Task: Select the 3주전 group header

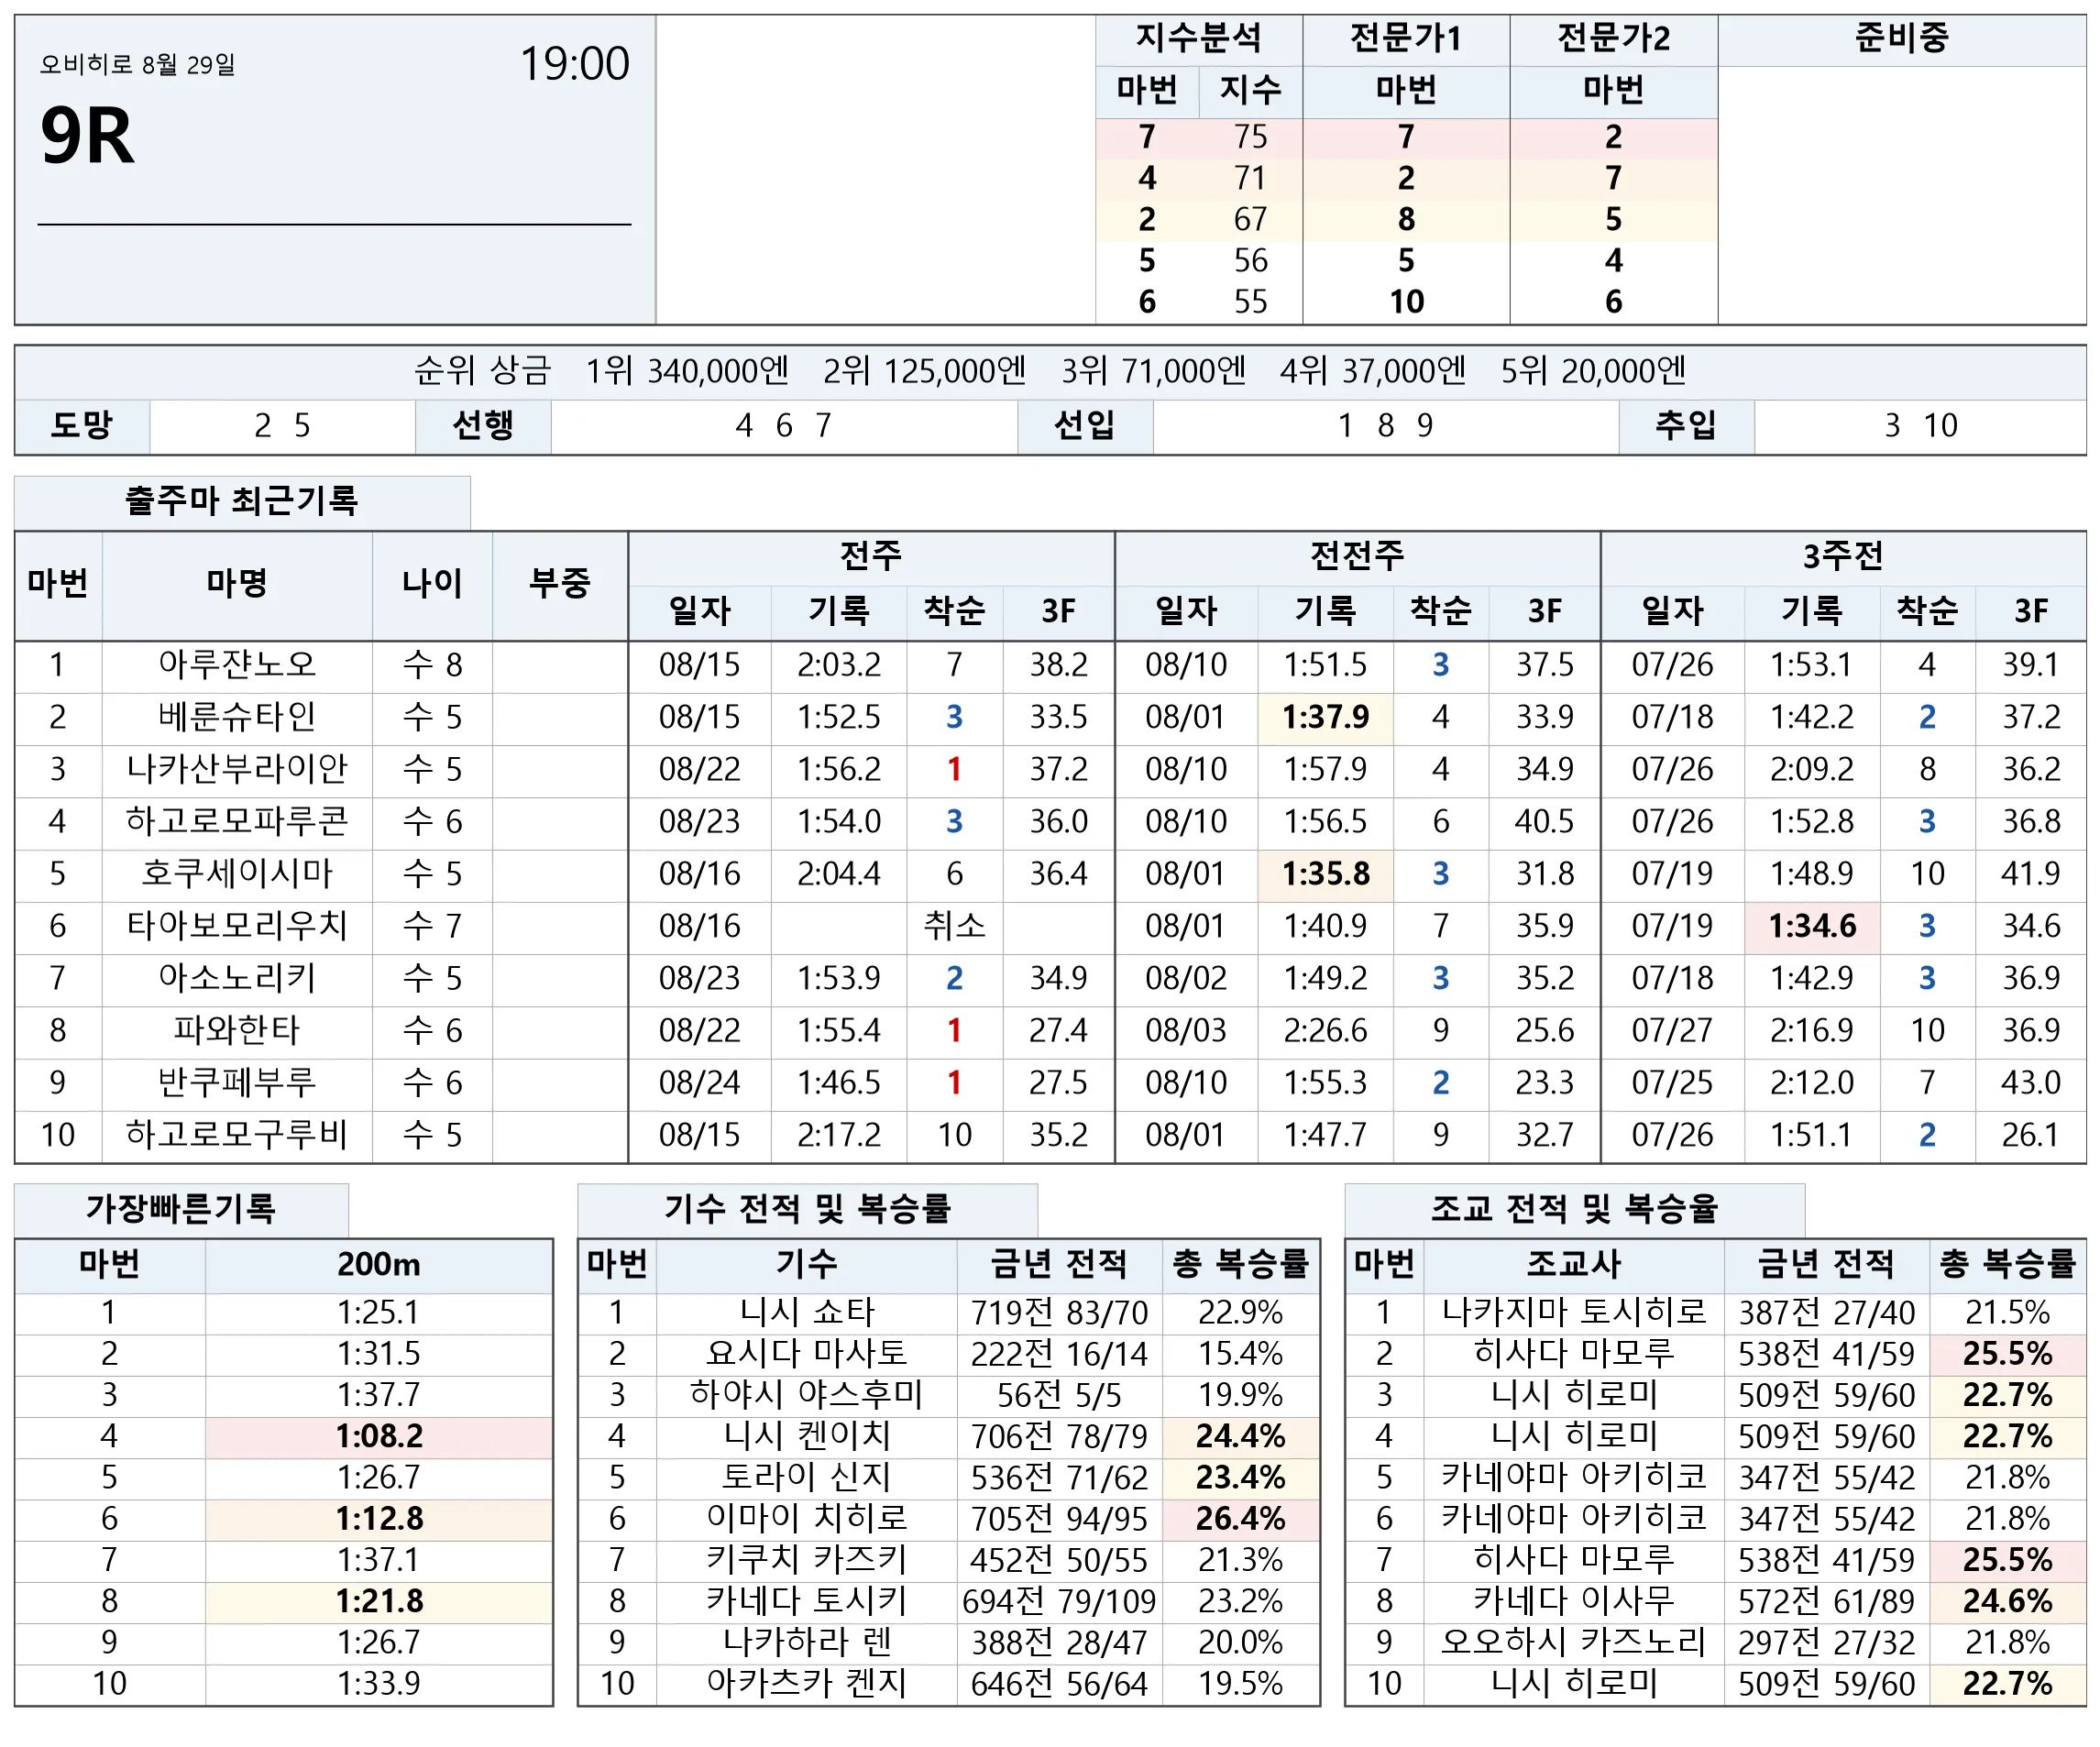Action: tap(1843, 556)
